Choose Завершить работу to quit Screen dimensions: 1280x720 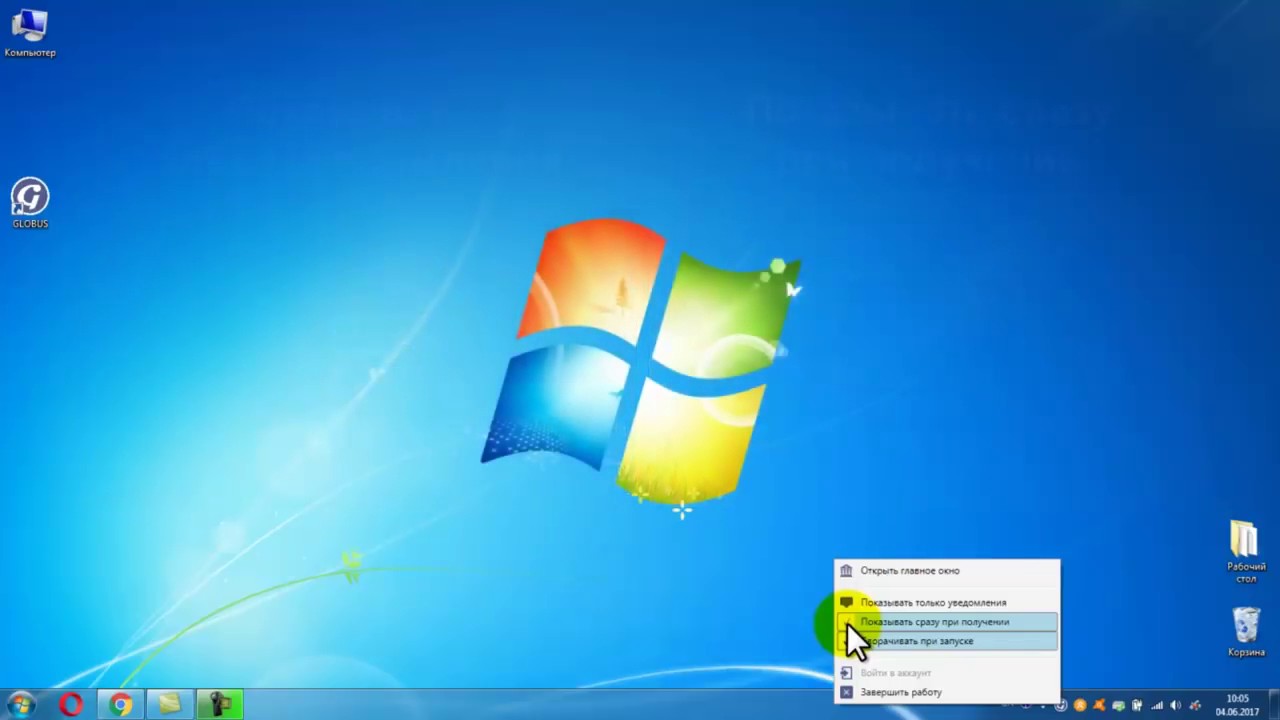[x=947, y=692]
